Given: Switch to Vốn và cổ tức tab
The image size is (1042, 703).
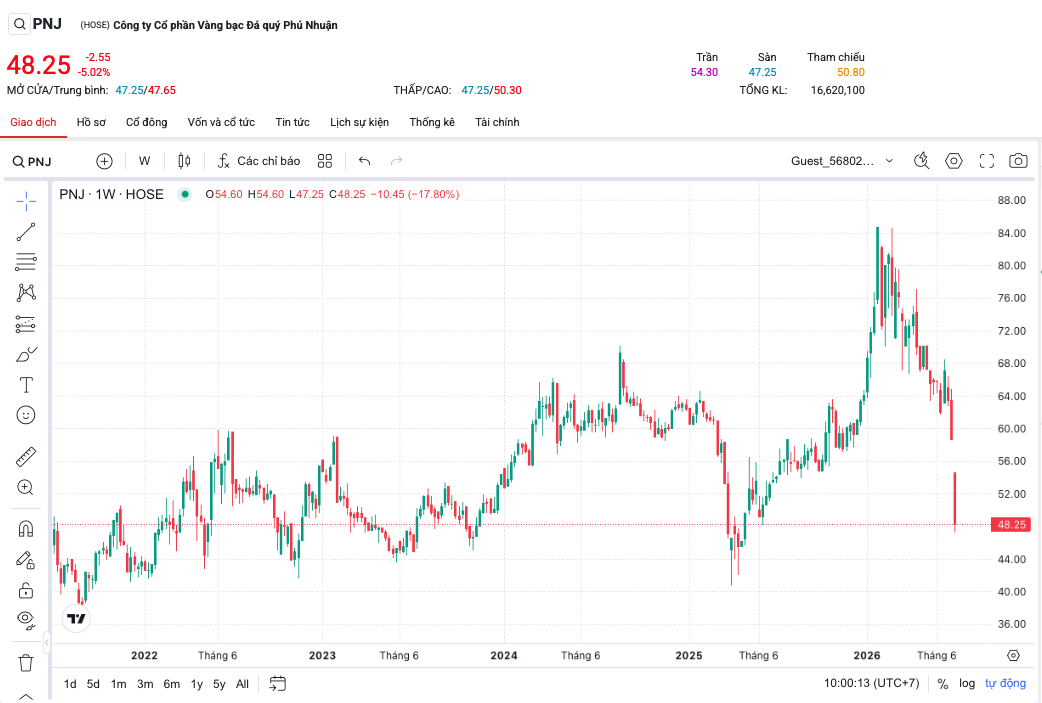Looking at the screenshot, I should [221, 122].
